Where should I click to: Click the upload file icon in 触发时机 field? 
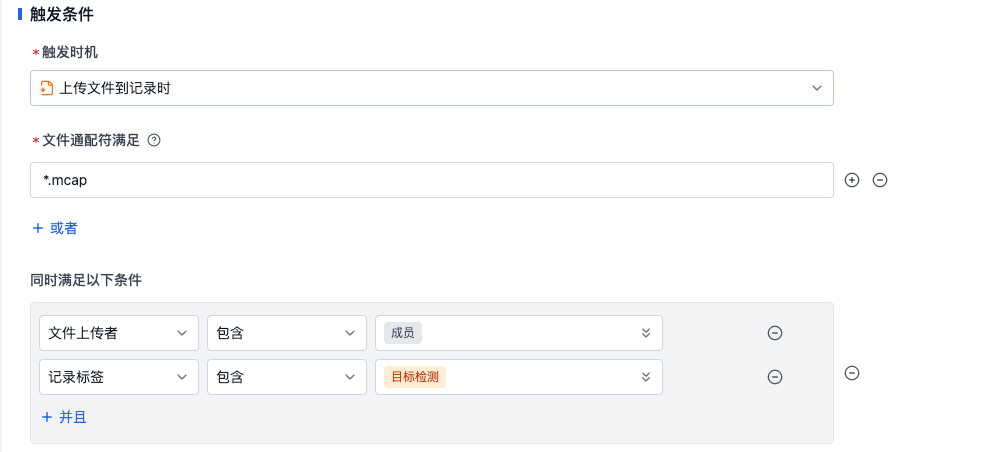coord(47,88)
